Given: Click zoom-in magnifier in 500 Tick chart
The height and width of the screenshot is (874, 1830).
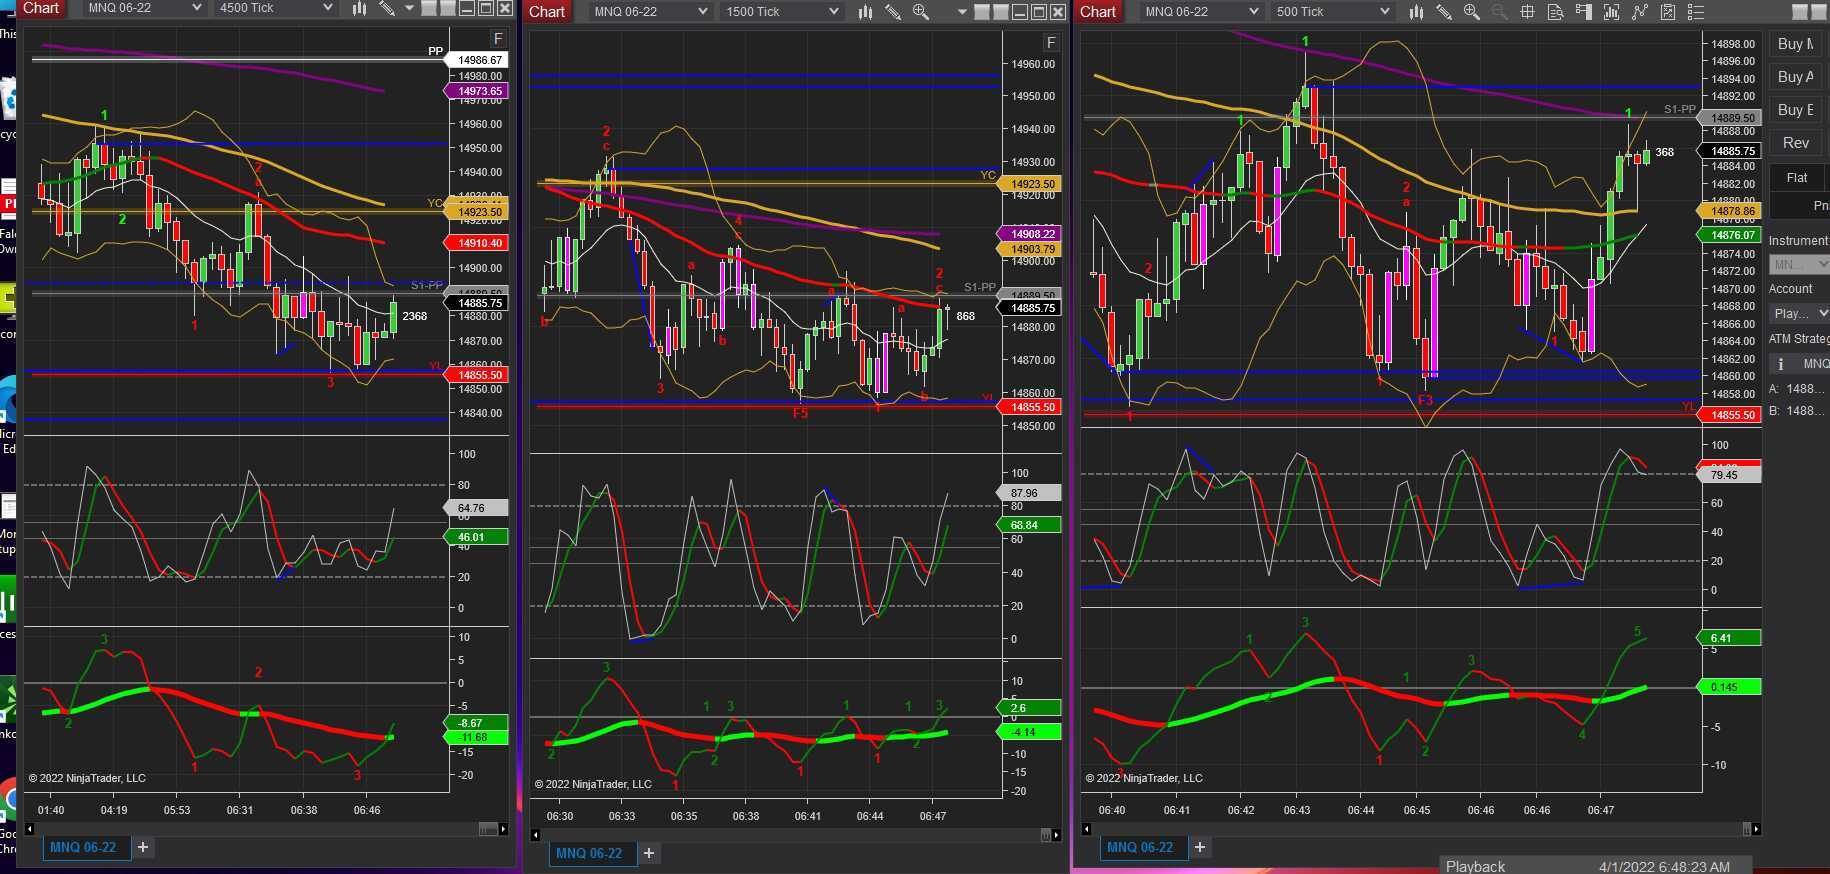Looking at the screenshot, I should (1472, 12).
